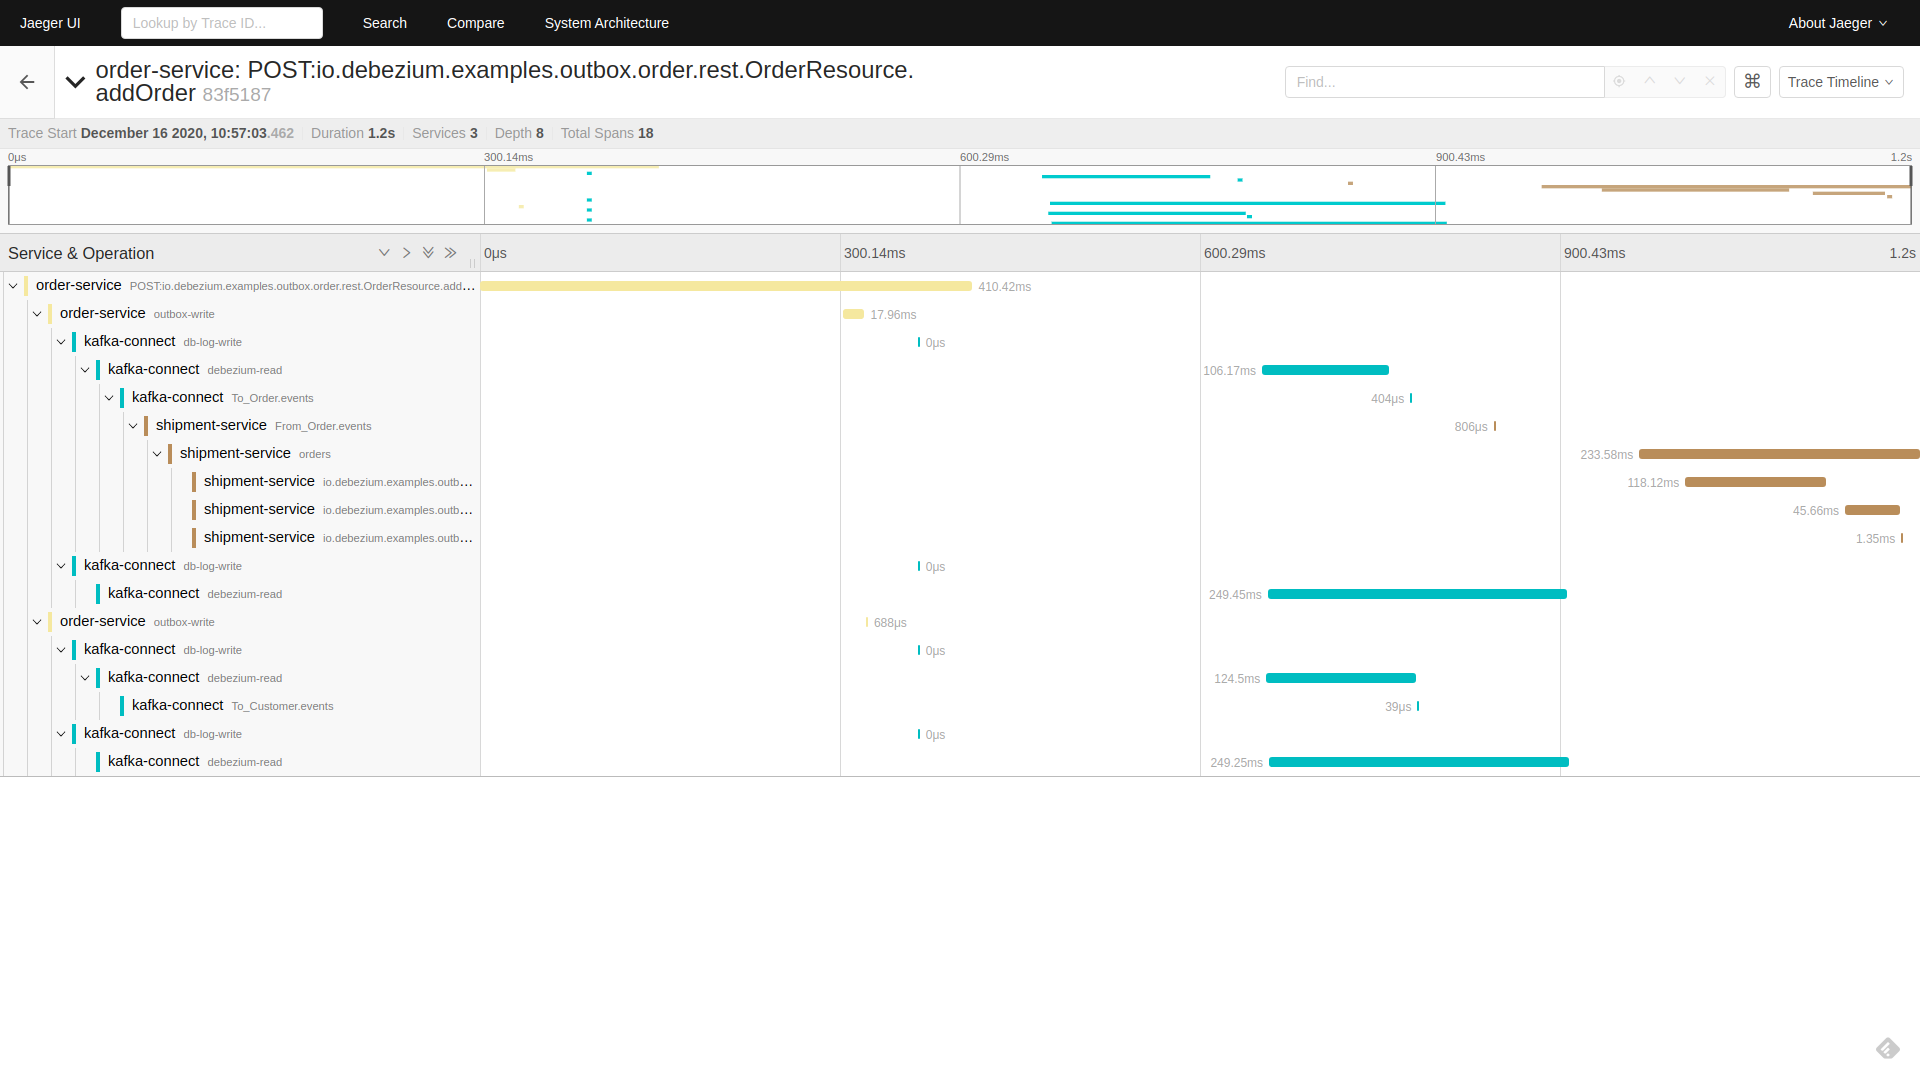Clear the find field with X icon
Viewport: 1920px width, 1080px height.
(x=1710, y=82)
